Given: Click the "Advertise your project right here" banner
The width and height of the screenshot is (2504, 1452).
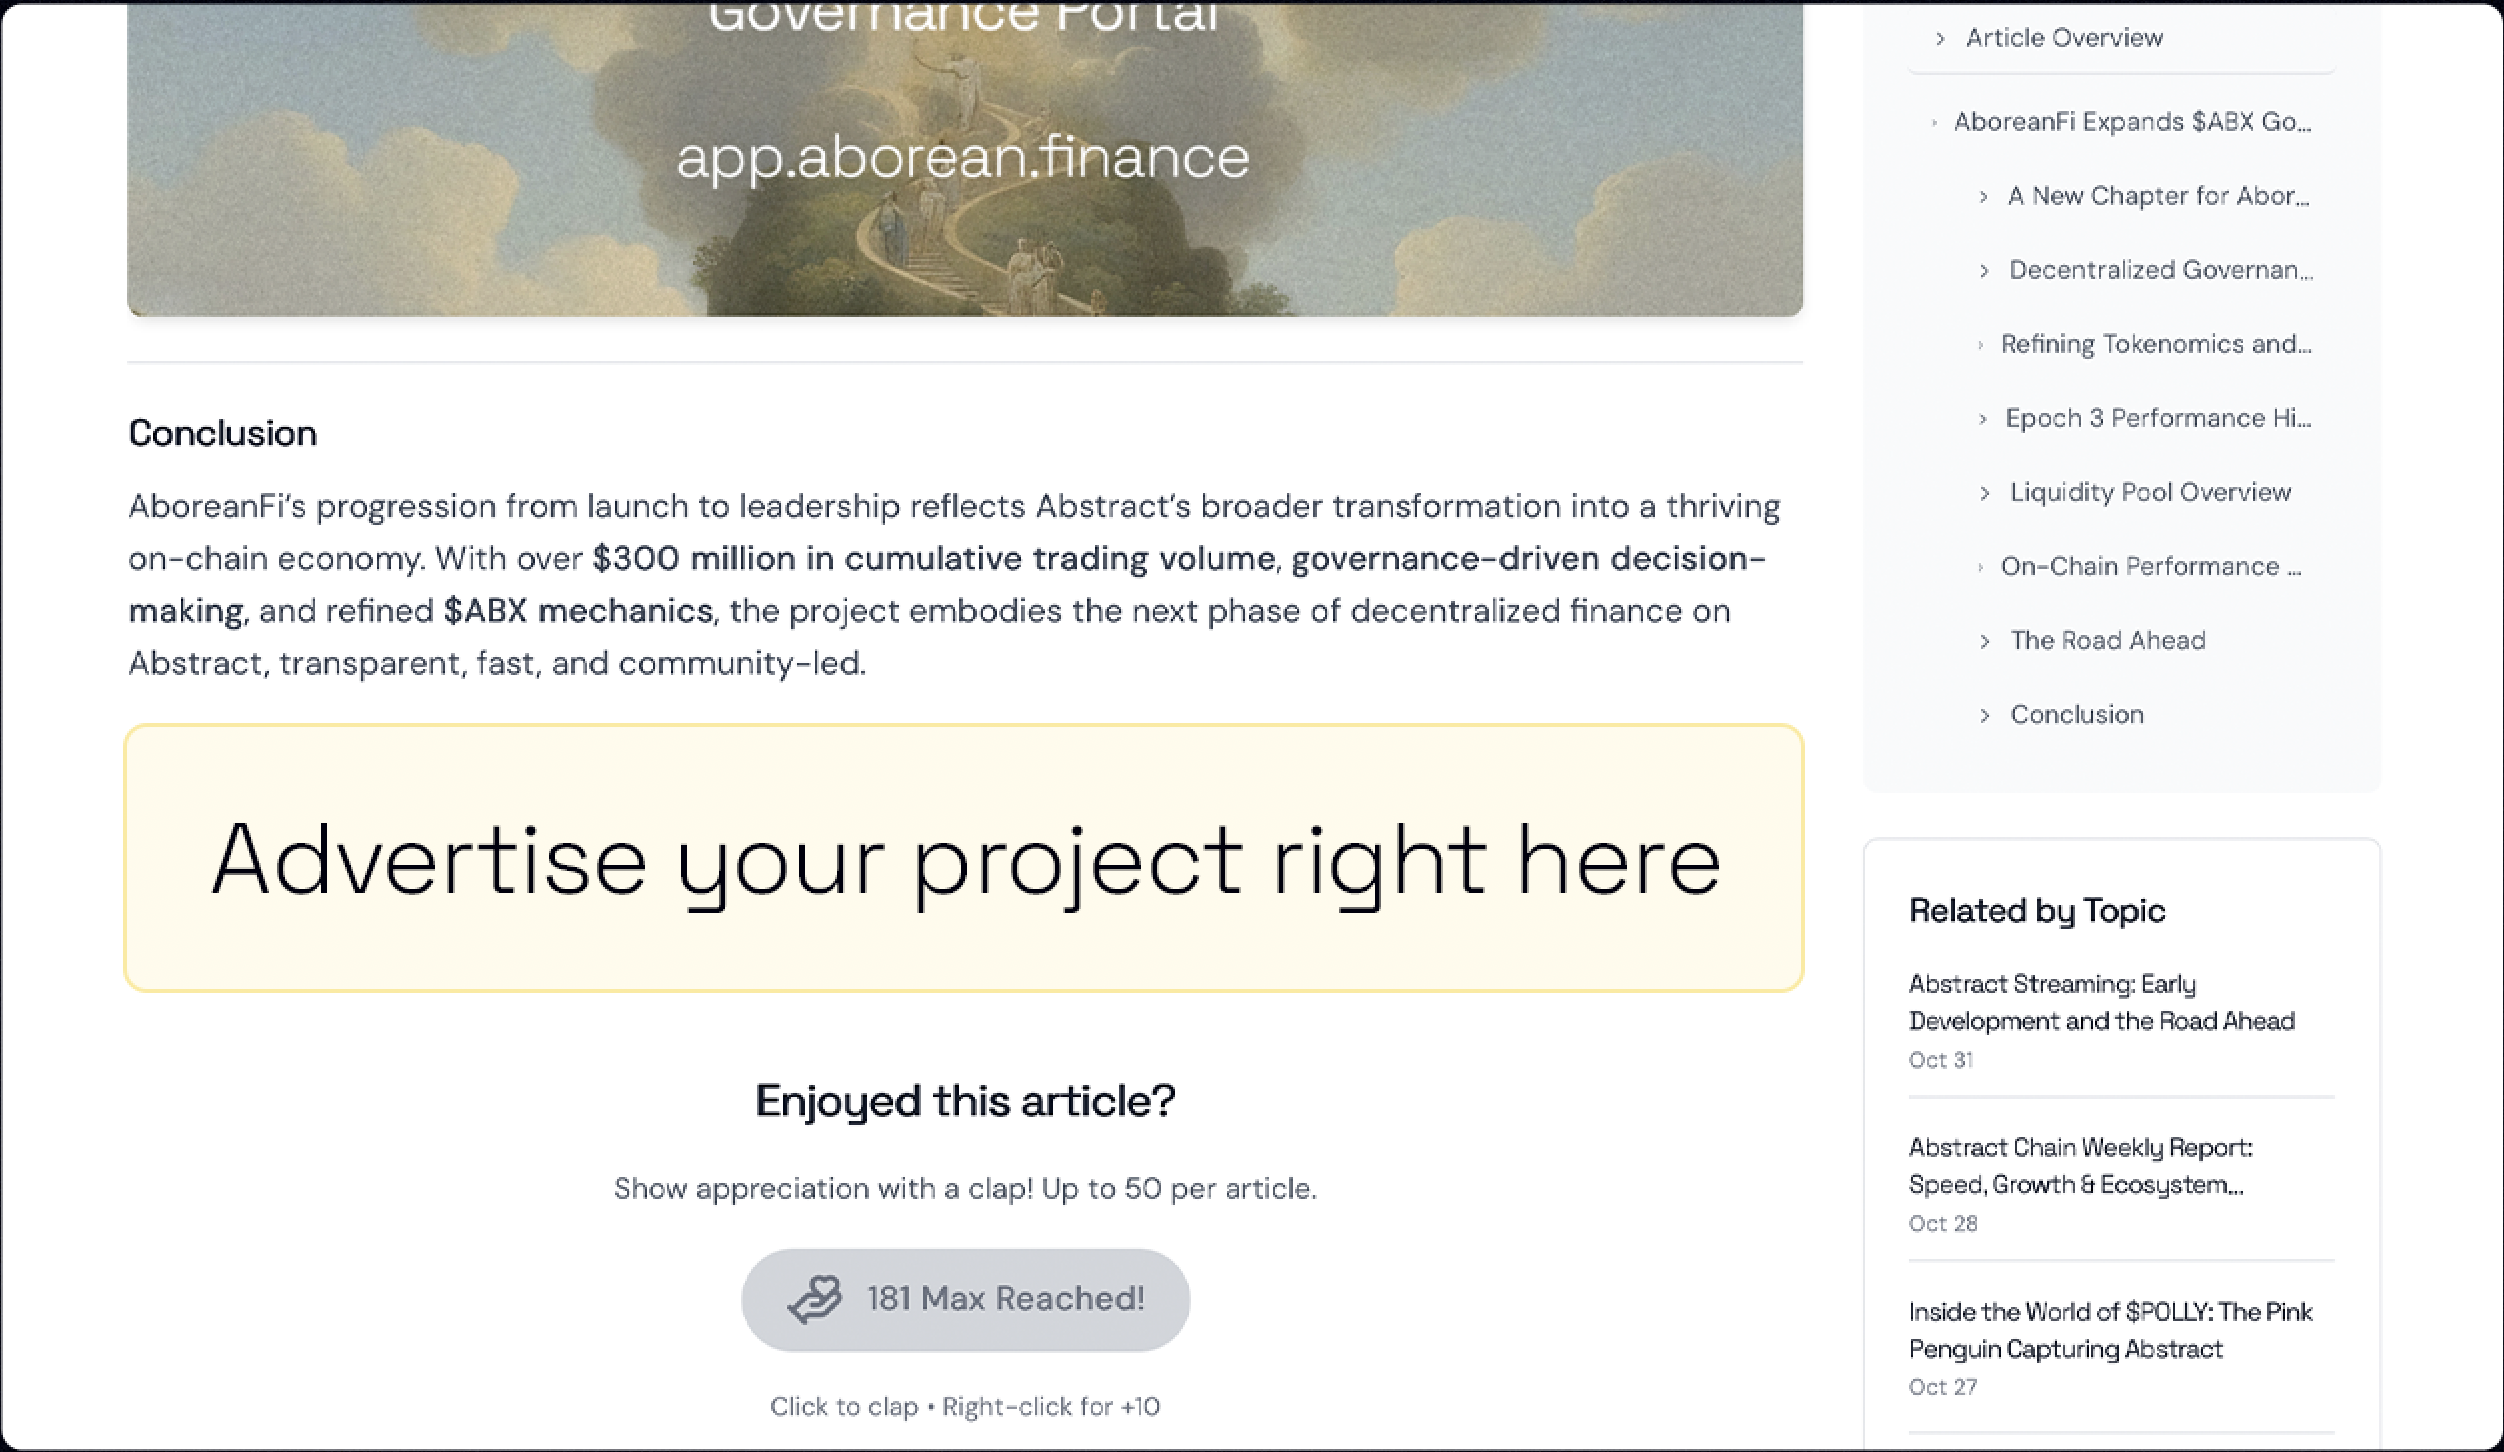Looking at the screenshot, I should tap(965, 858).
